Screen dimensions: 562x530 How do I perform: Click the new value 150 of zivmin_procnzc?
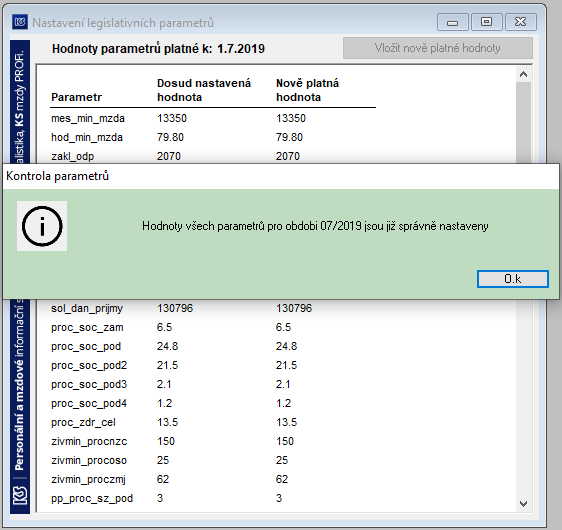click(x=285, y=441)
